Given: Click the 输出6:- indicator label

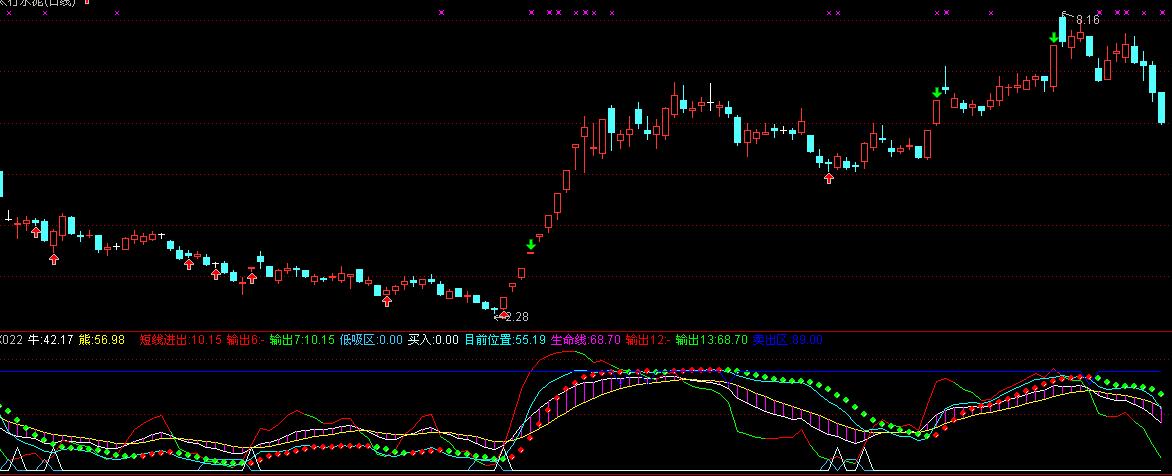Looking at the screenshot, I should click(x=245, y=340).
